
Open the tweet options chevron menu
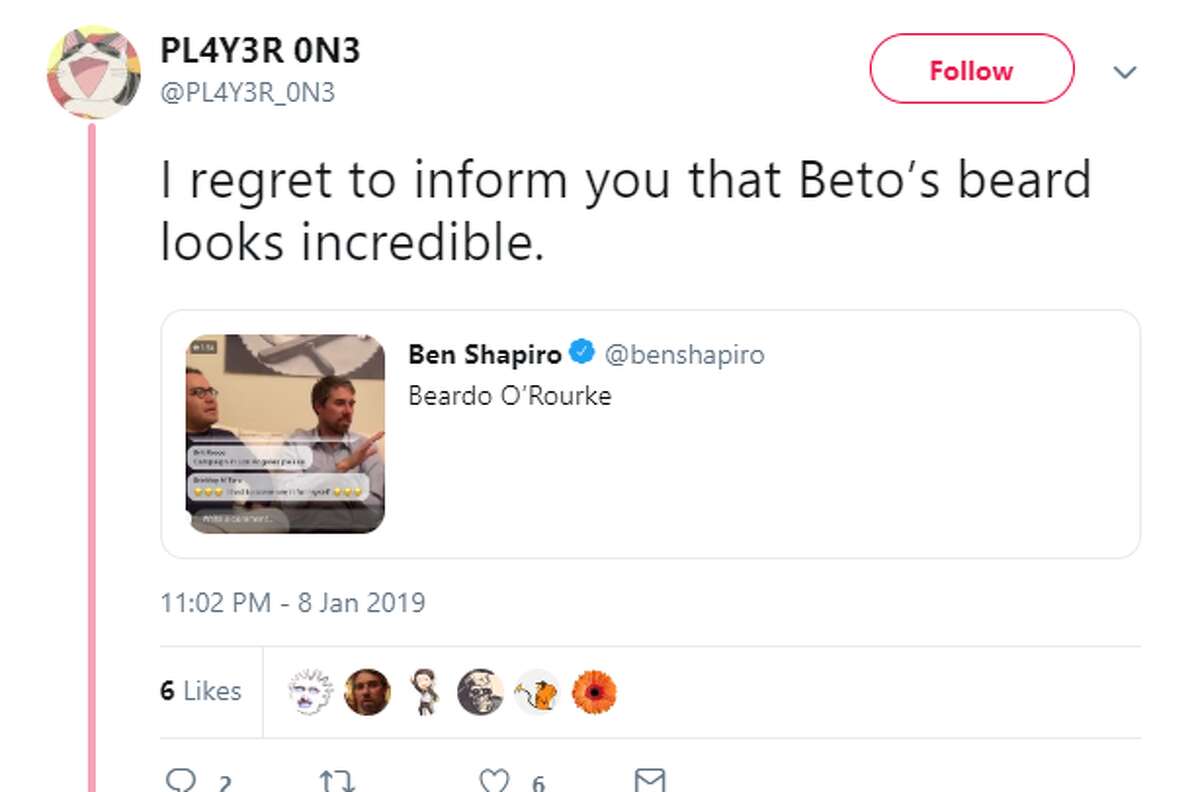click(1126, 72)
